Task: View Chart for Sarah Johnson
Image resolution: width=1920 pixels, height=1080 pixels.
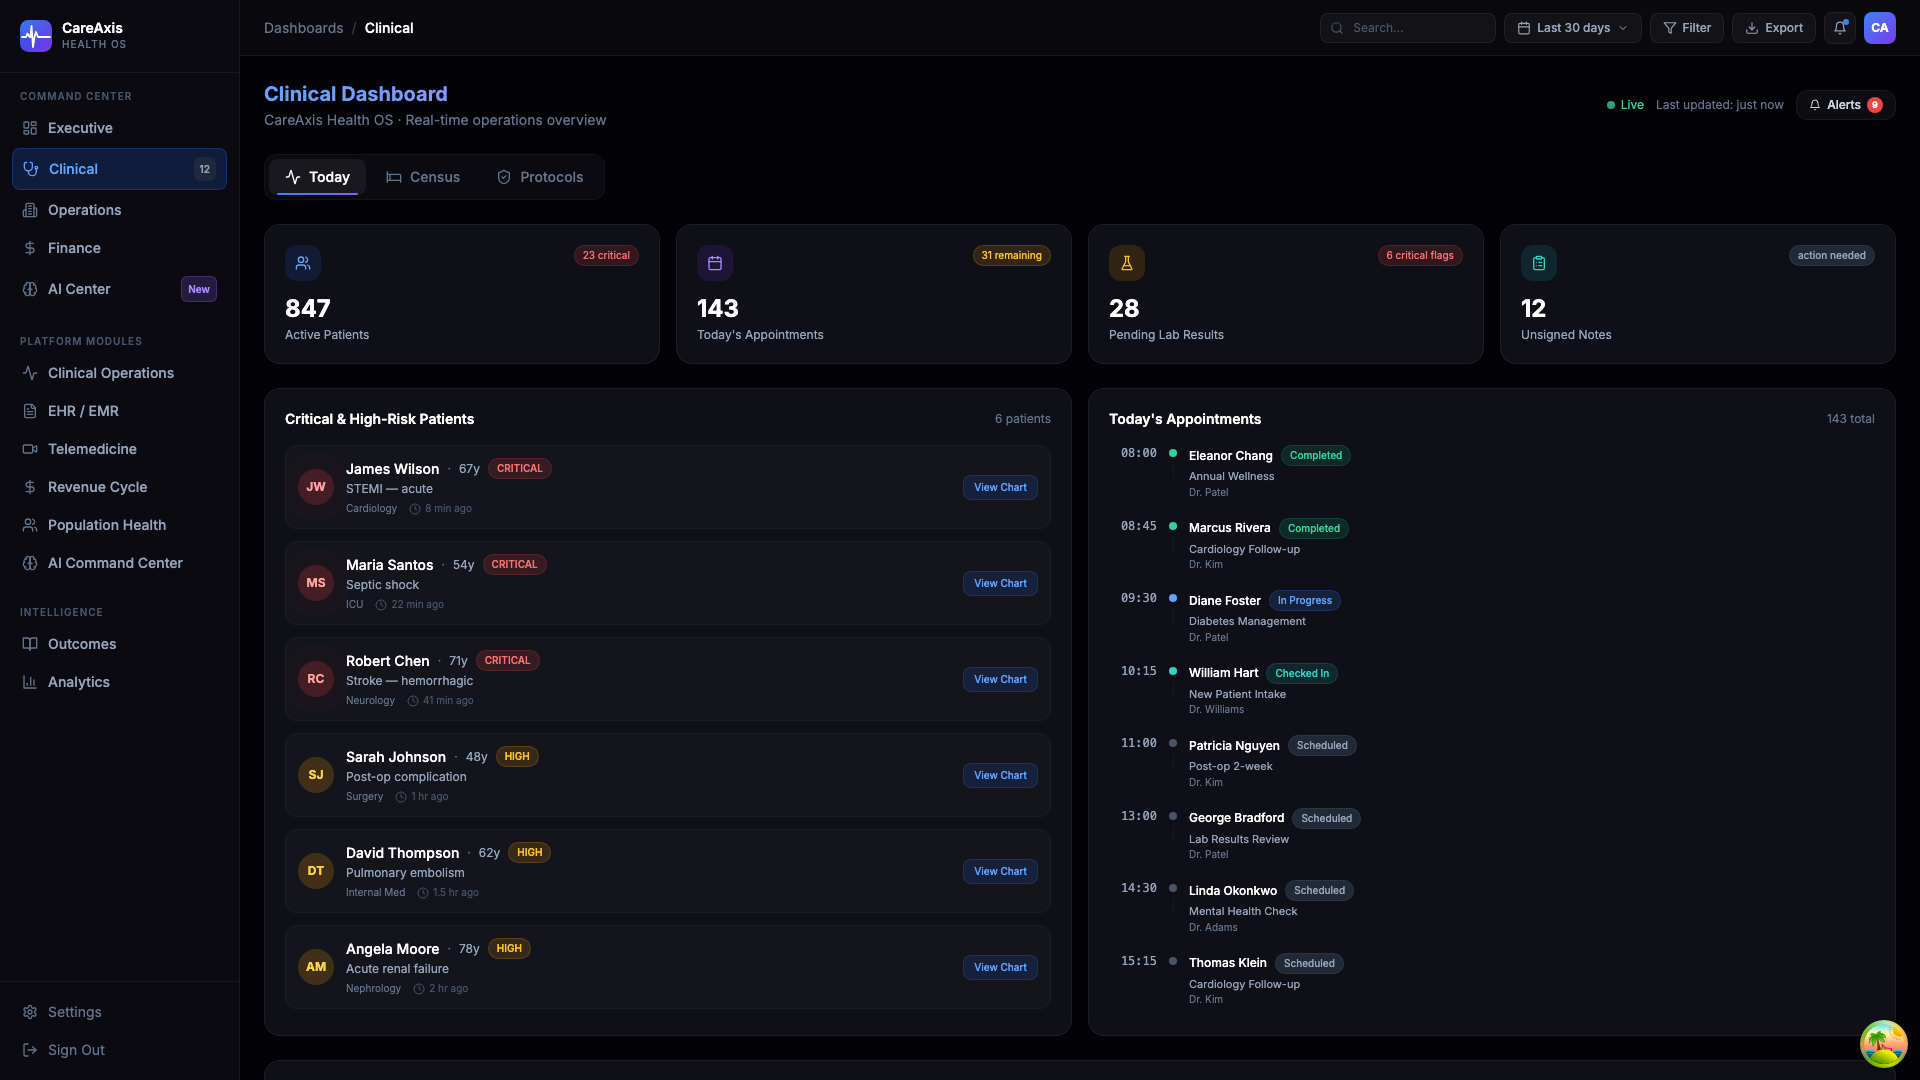Action: pyautogui.click(x=1000, y=775)
